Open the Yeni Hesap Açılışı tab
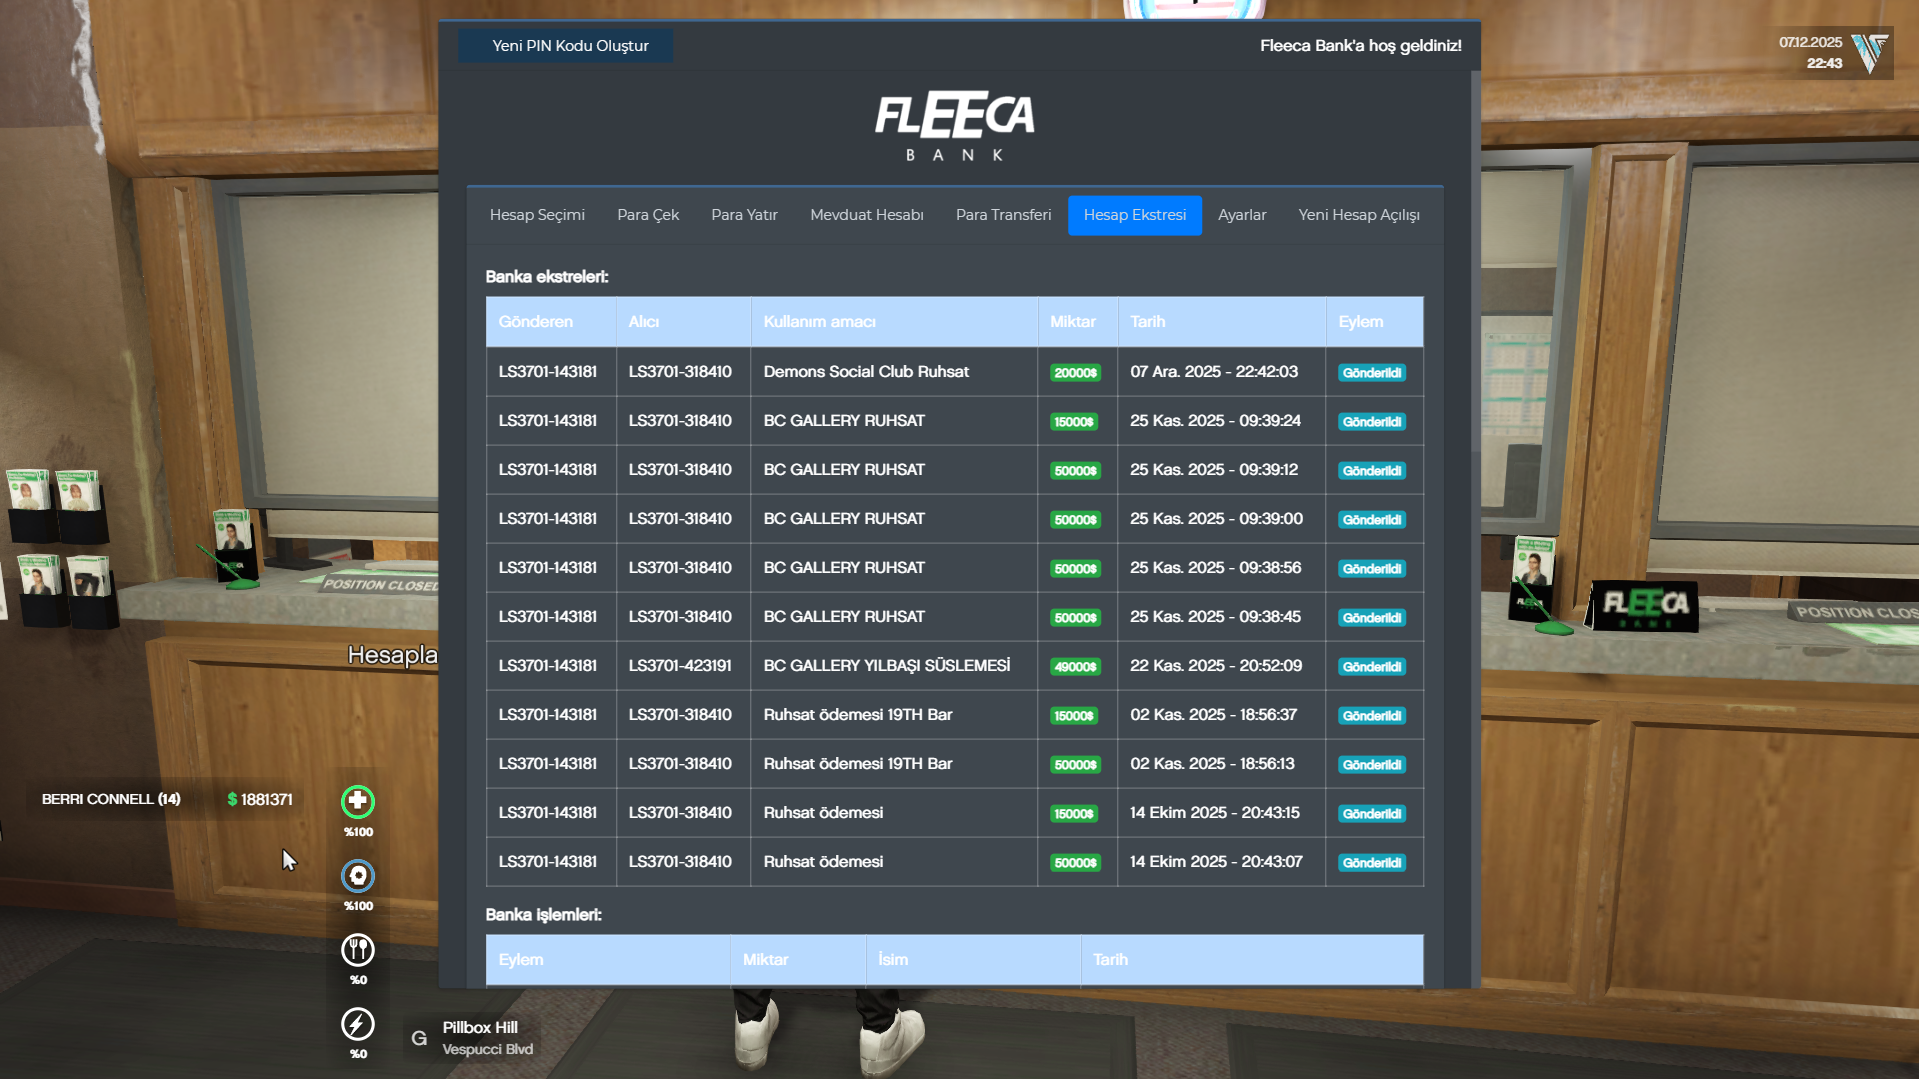This screenshot has width=1919, height=1079. [x=1359, y=215]
